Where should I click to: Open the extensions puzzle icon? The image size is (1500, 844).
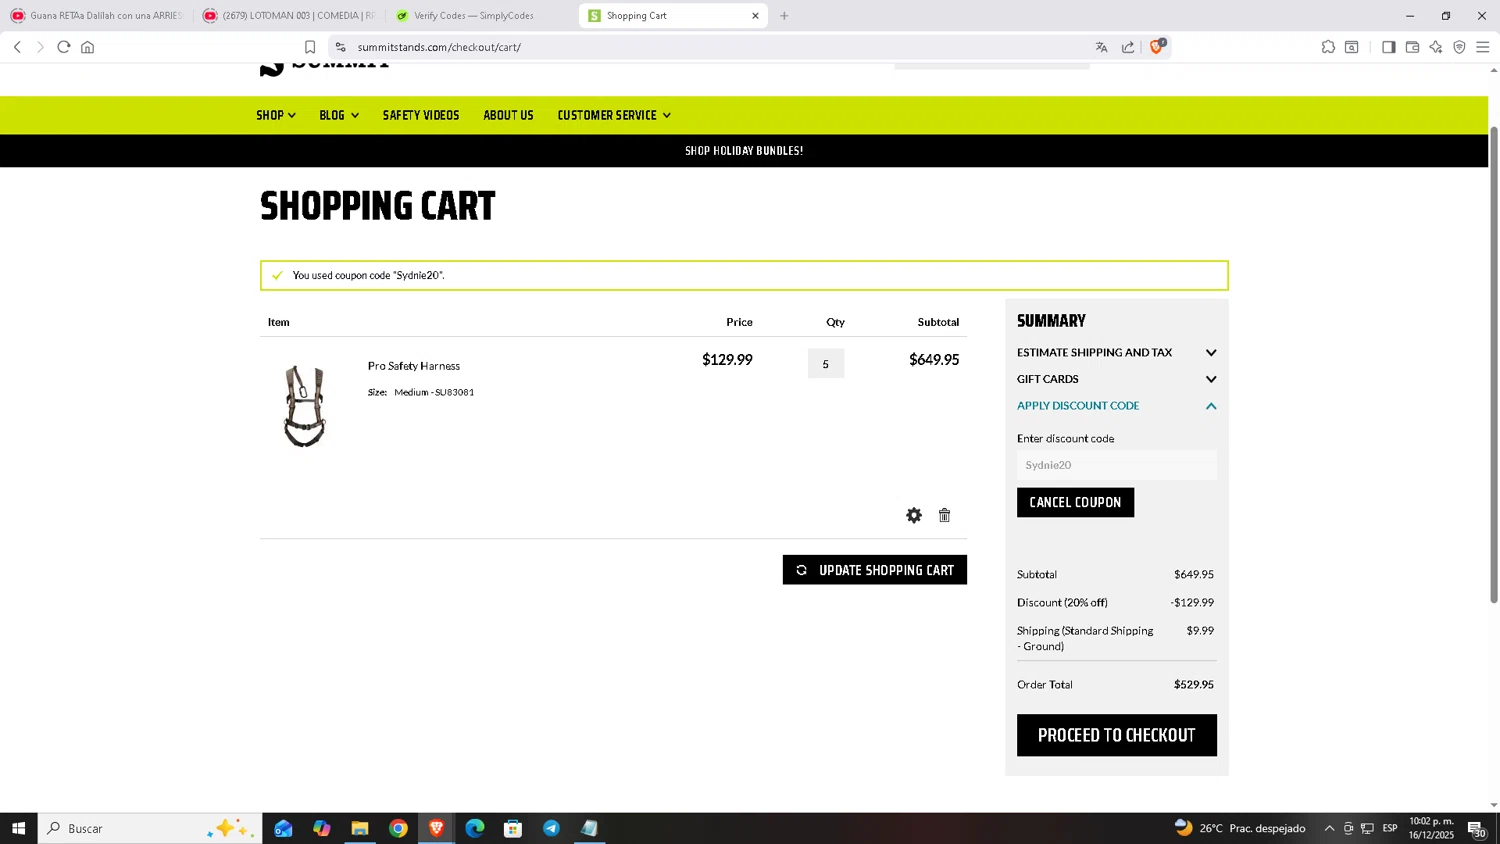tap(1328, 47)
